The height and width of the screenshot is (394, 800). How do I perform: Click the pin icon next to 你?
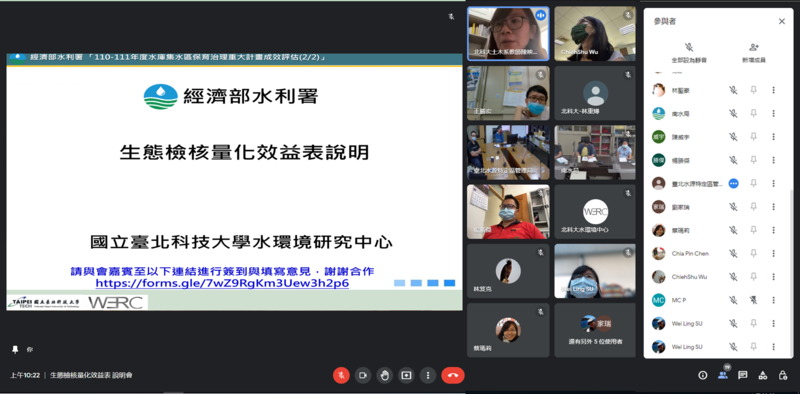click(x=15, y=350)
